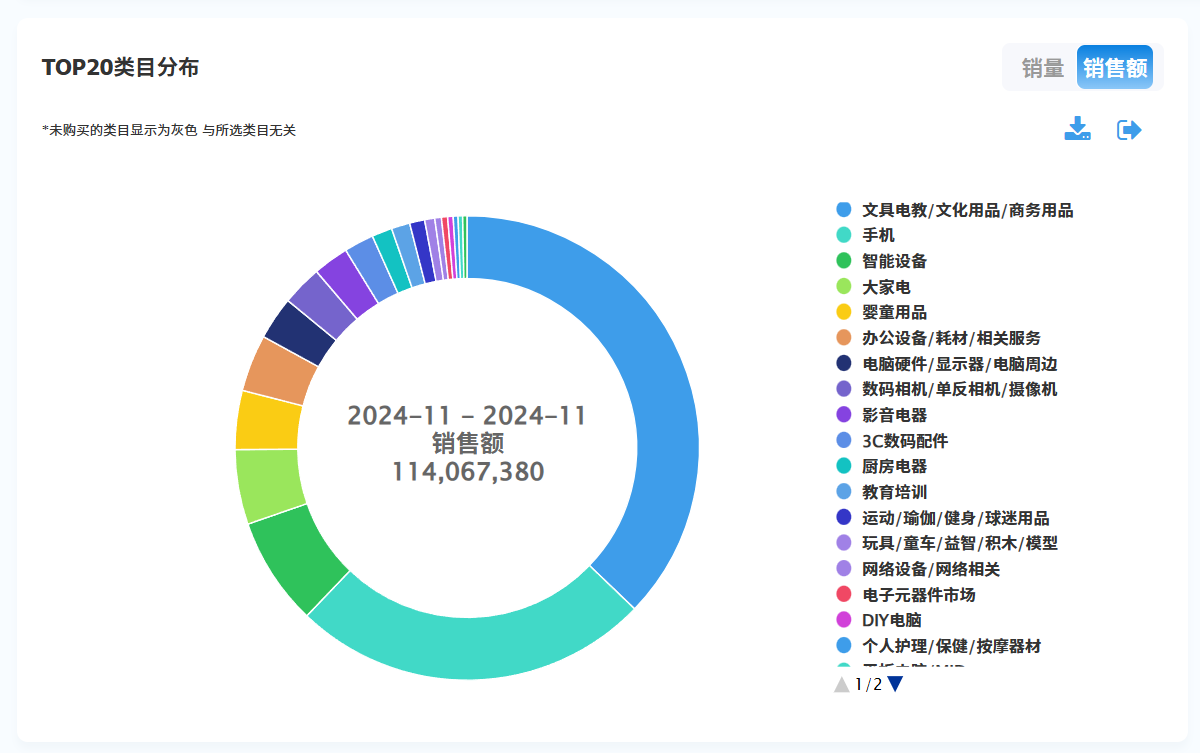The height and width of the screenshot is (753, 1200).
Task: Click 运动/瑜伽/健身/球迷用品 legend label
Action: click(956, 518)
